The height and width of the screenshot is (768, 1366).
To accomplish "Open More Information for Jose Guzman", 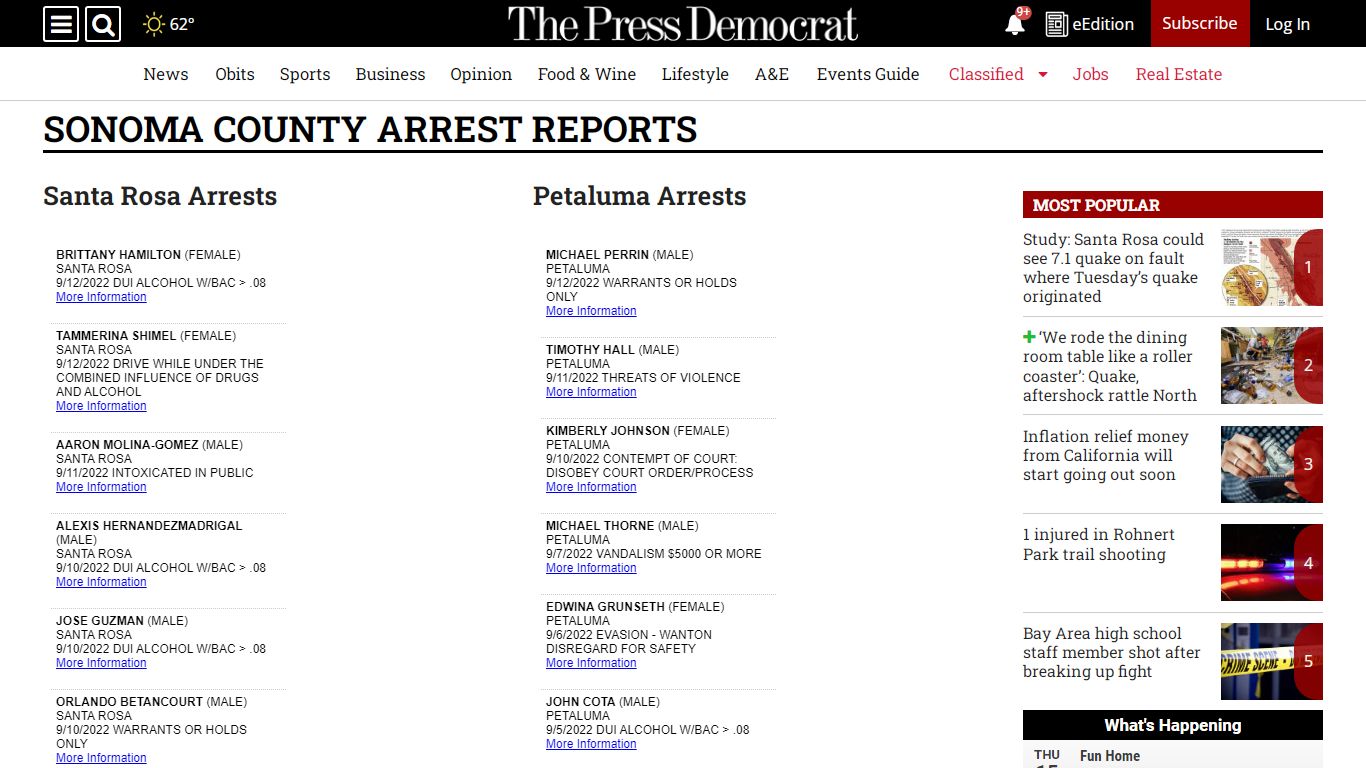I will (x=101, y=663).
